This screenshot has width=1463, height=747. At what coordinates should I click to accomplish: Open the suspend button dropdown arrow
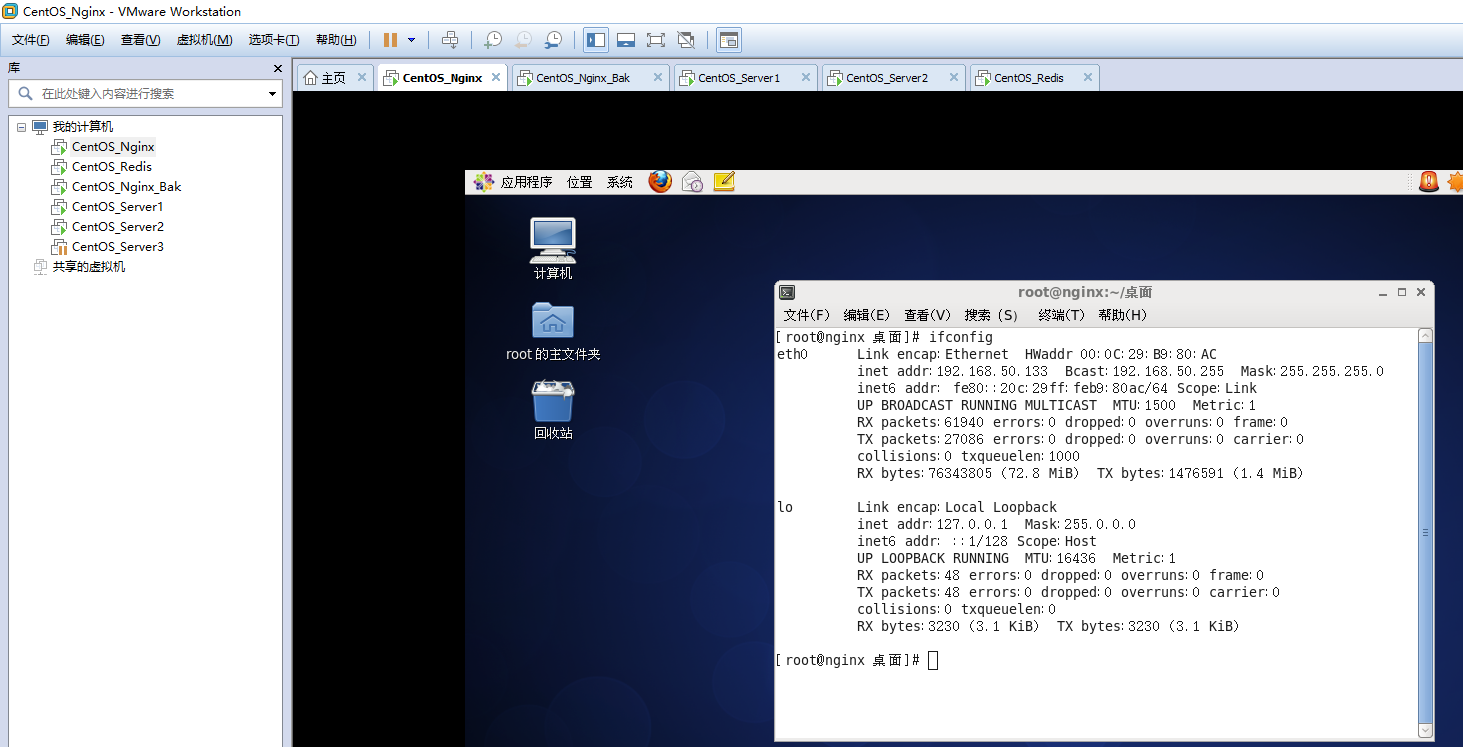coord(411,39)
